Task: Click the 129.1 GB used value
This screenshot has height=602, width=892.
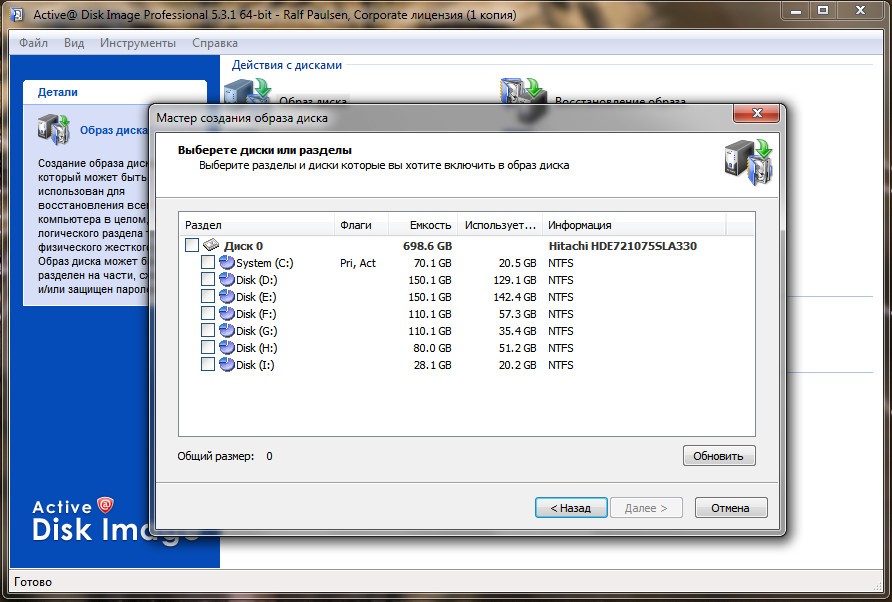Action: 515,280
